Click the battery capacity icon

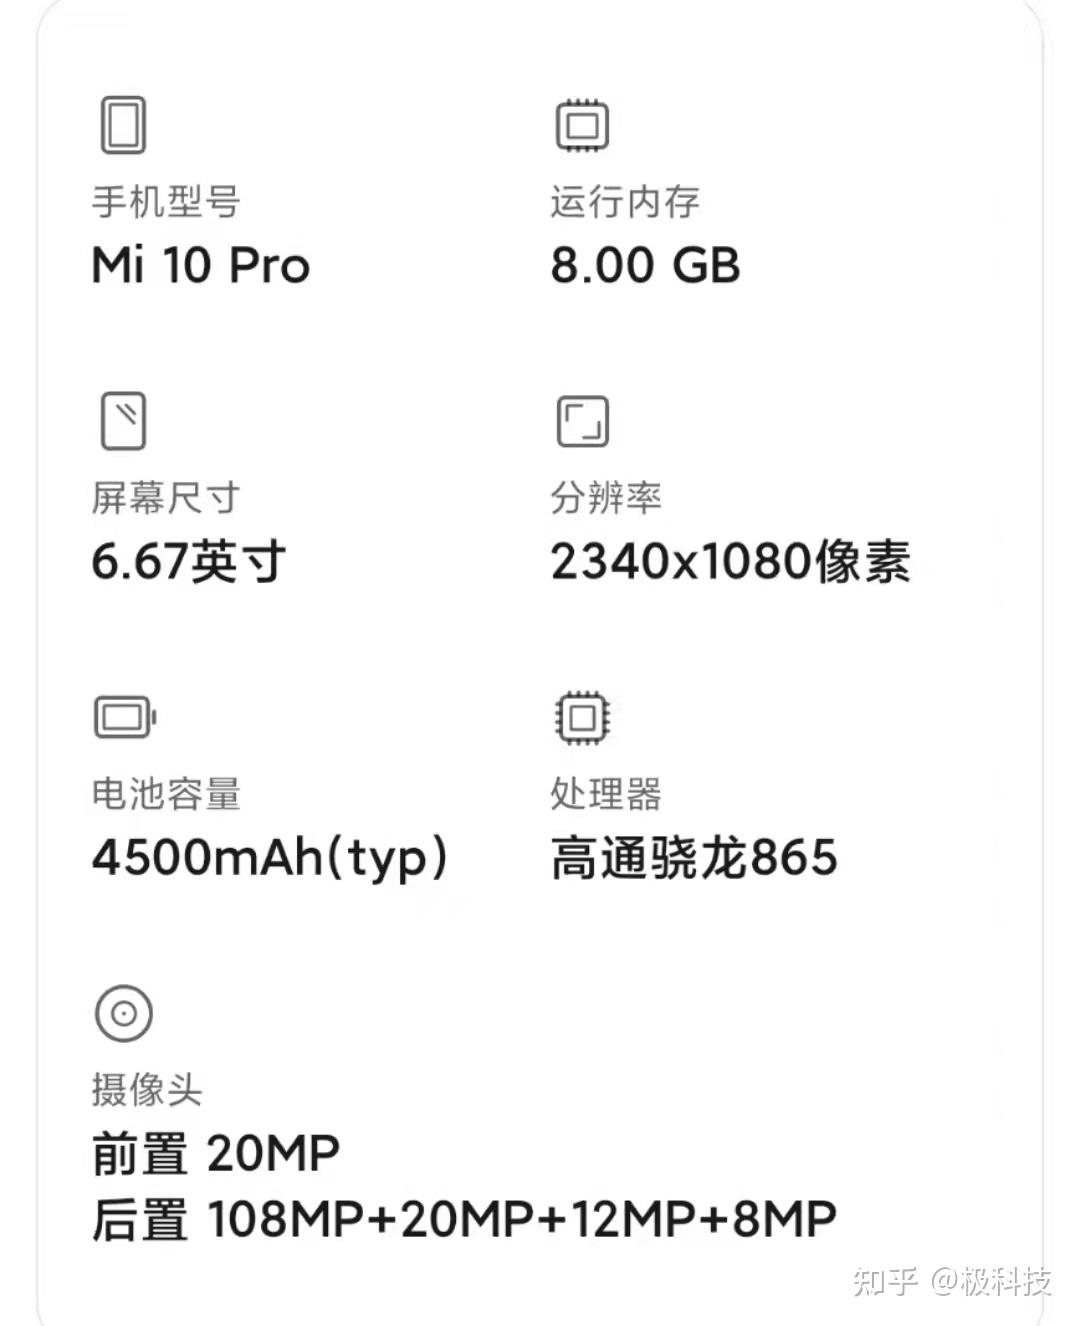(125, 717)
